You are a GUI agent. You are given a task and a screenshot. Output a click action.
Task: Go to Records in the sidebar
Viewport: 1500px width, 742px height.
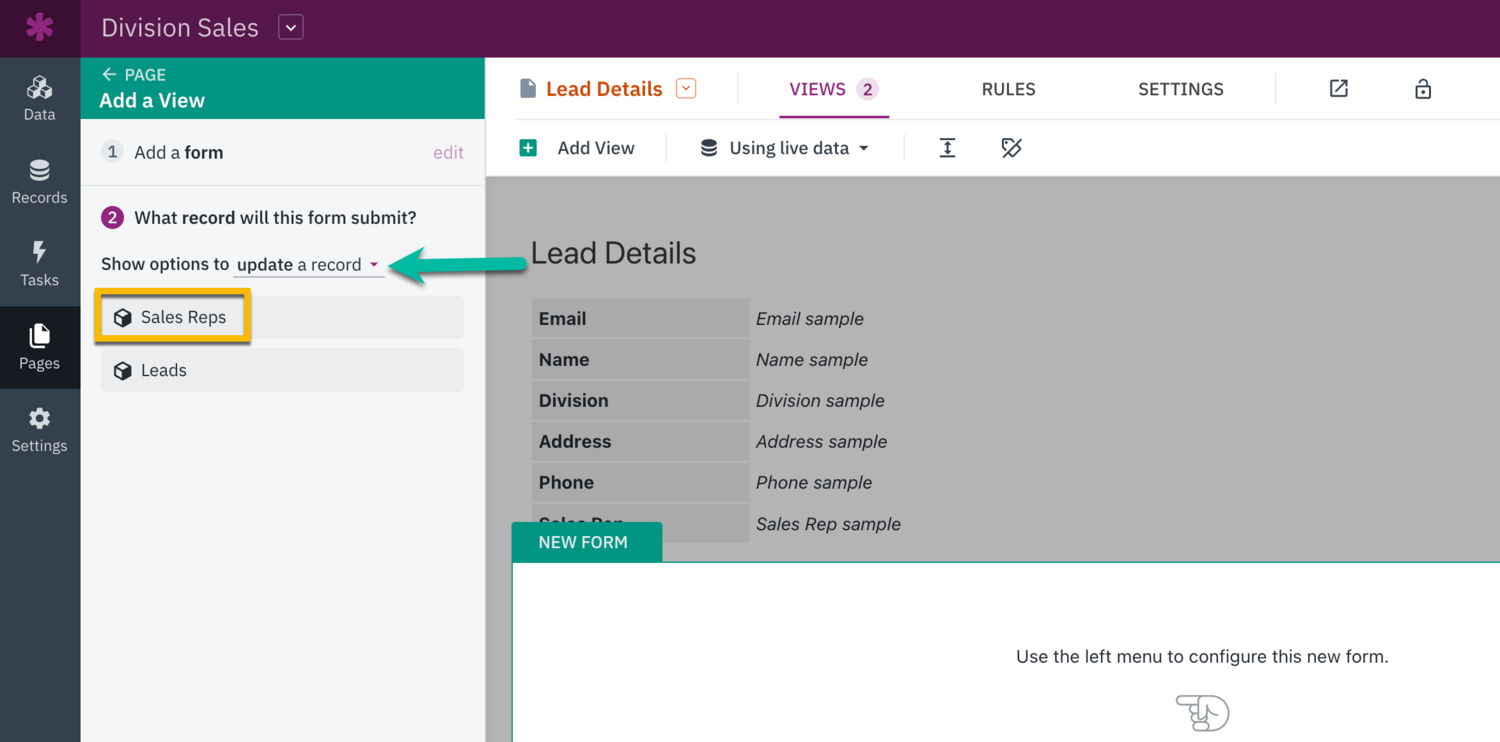39,181
